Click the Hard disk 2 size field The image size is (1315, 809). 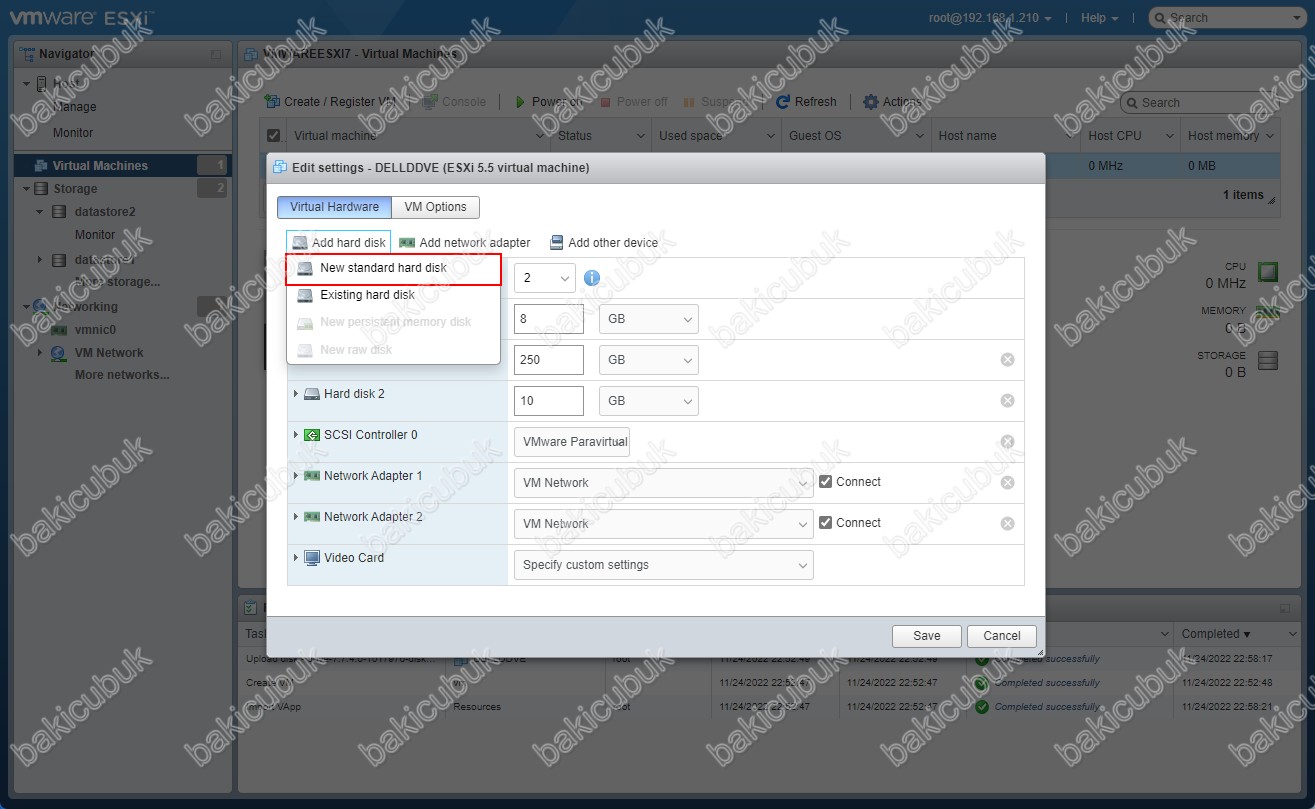[549, 401]
